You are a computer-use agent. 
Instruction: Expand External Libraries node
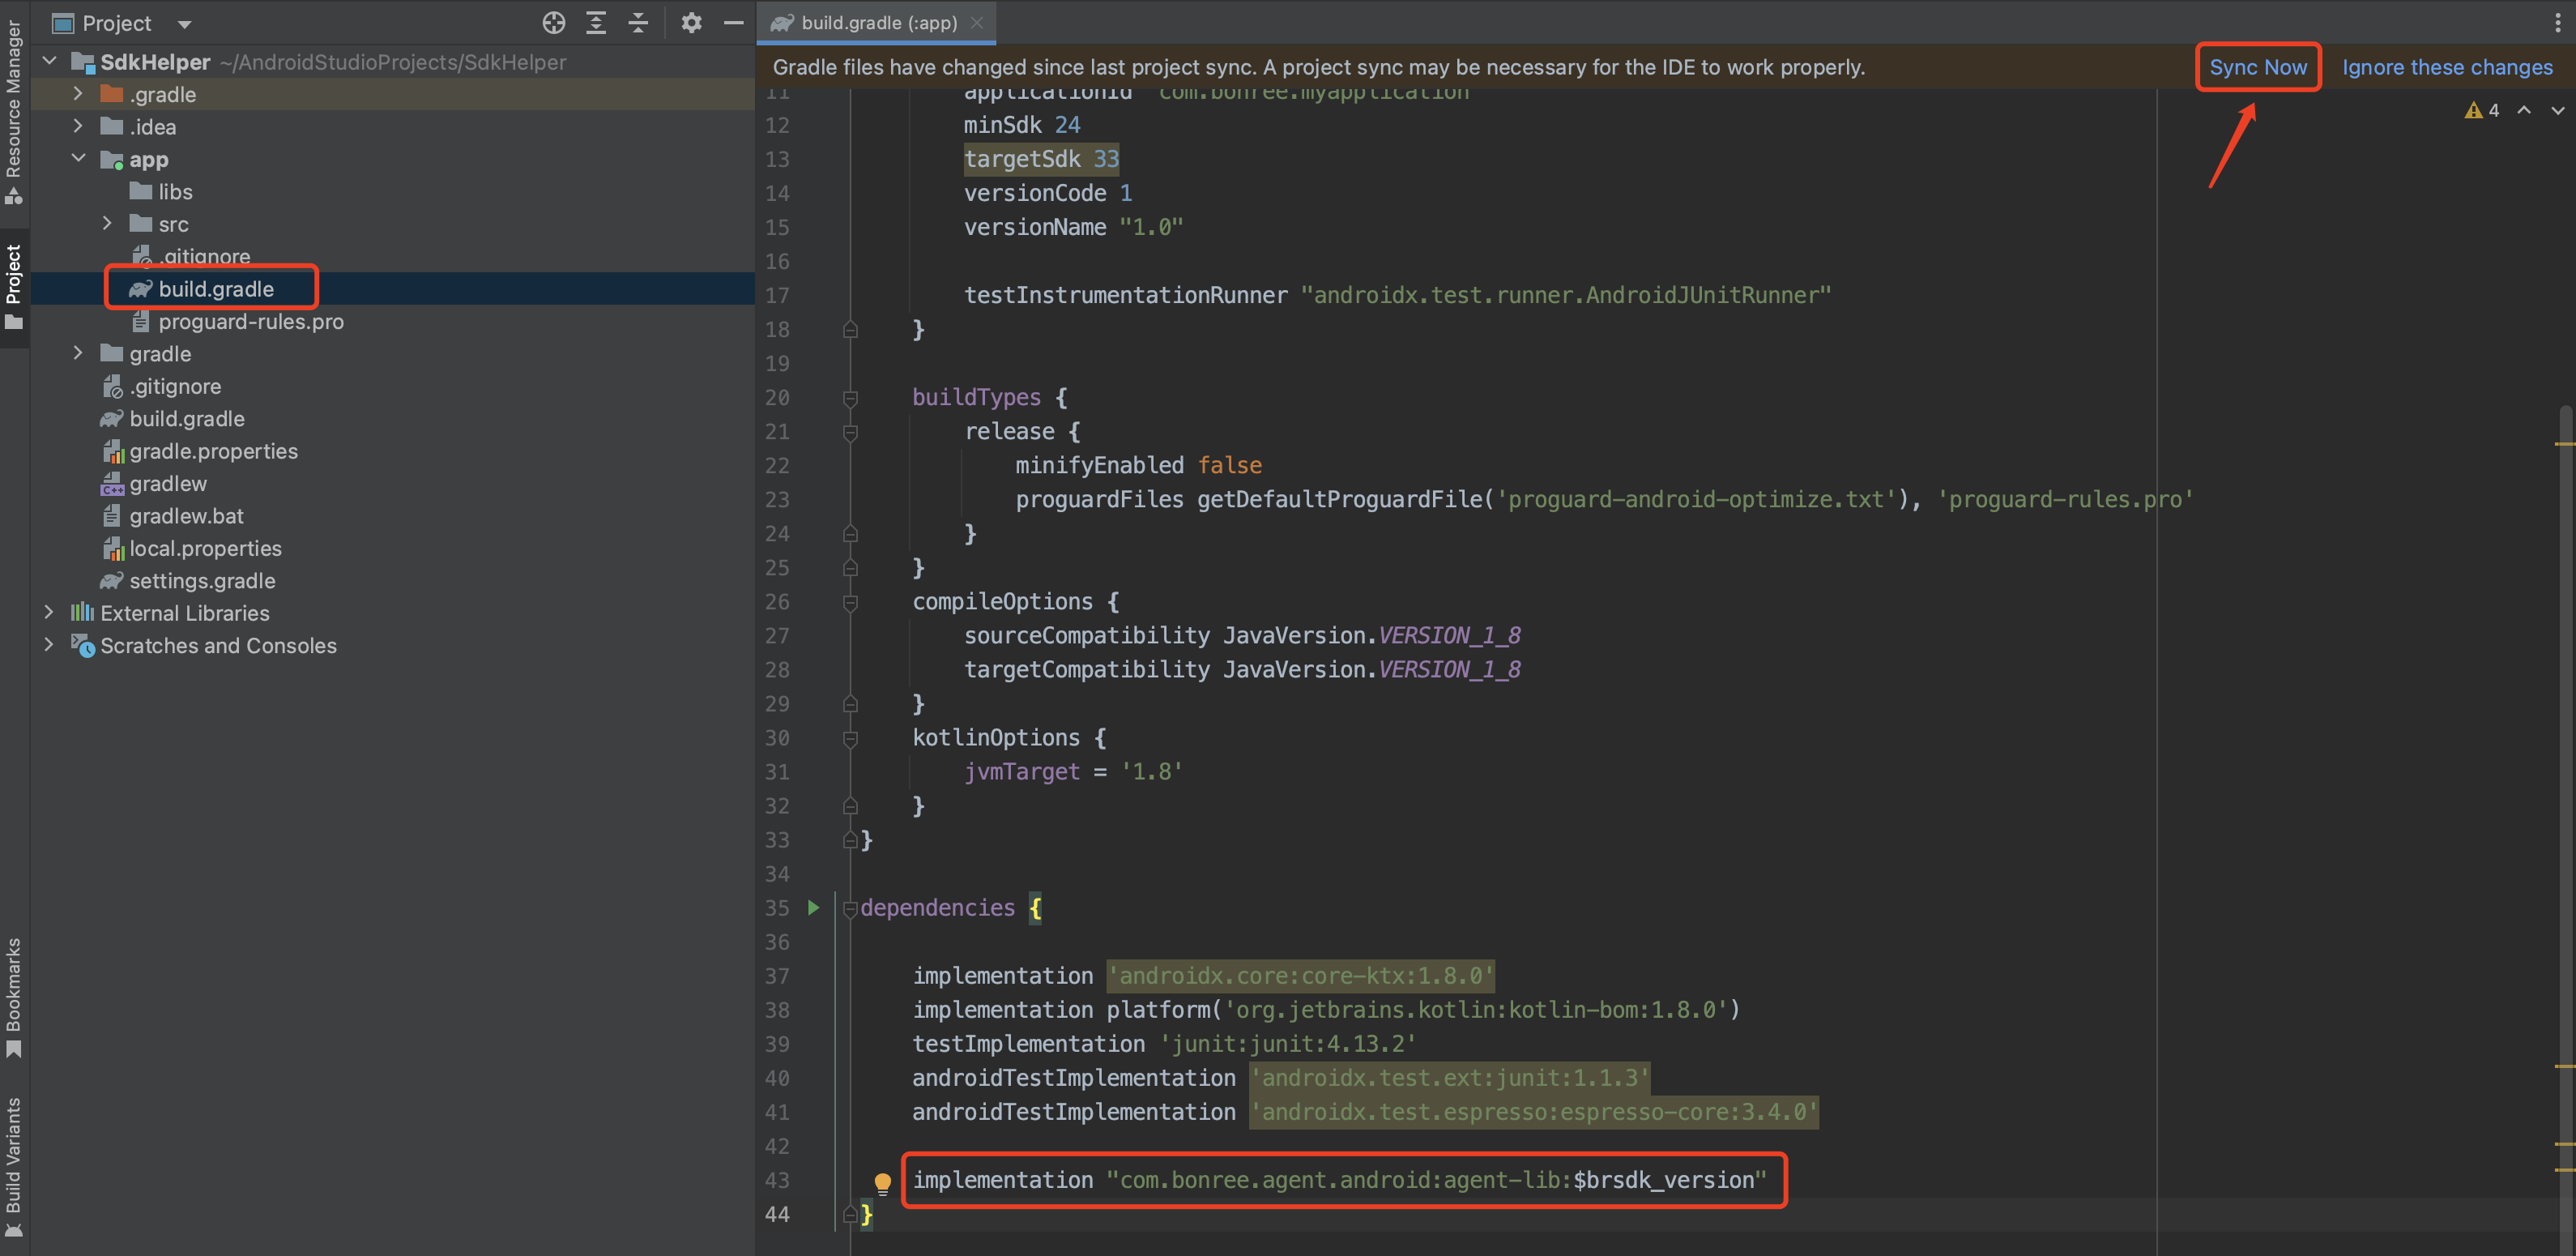pyautogui.click(x=49, y=612)
